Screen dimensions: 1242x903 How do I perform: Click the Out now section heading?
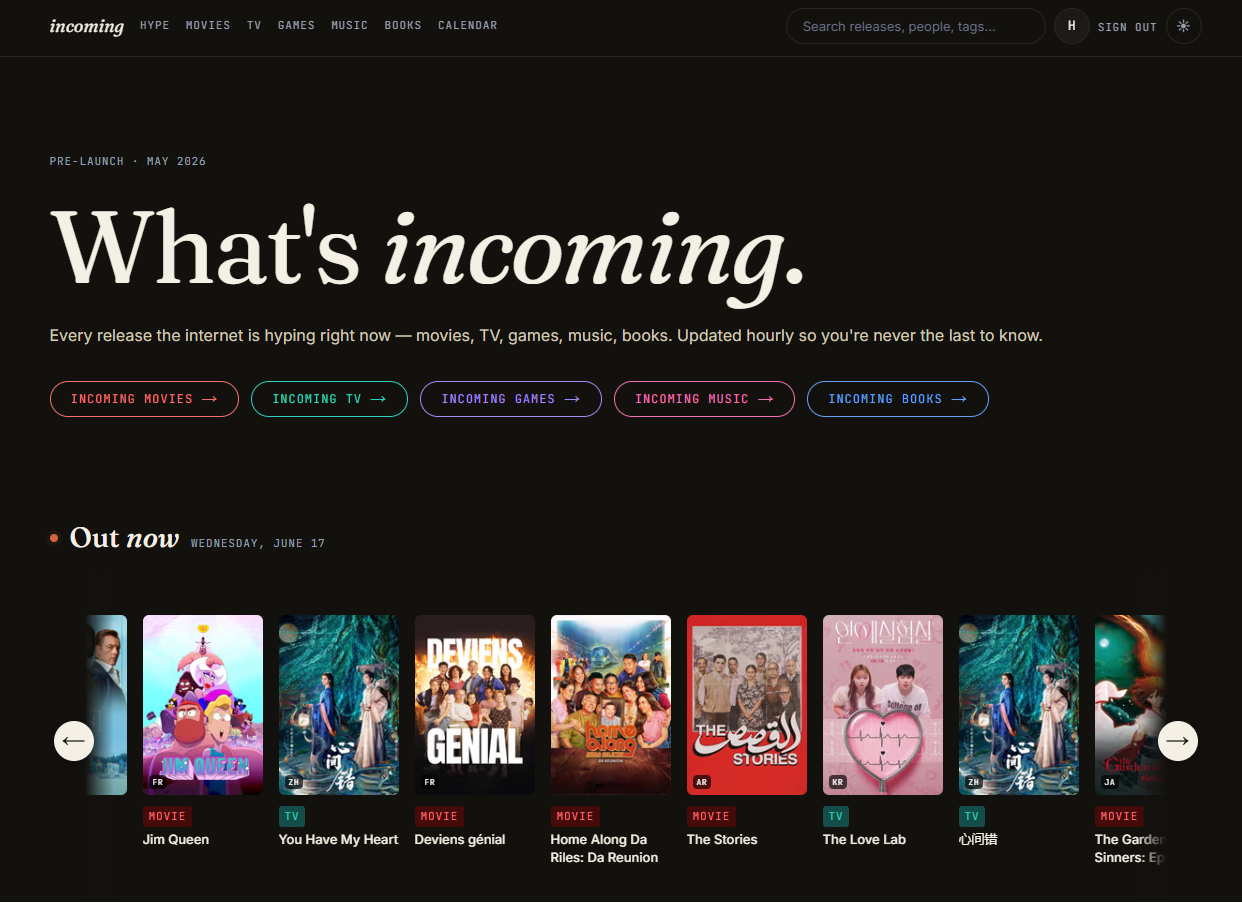coord(124,539)
